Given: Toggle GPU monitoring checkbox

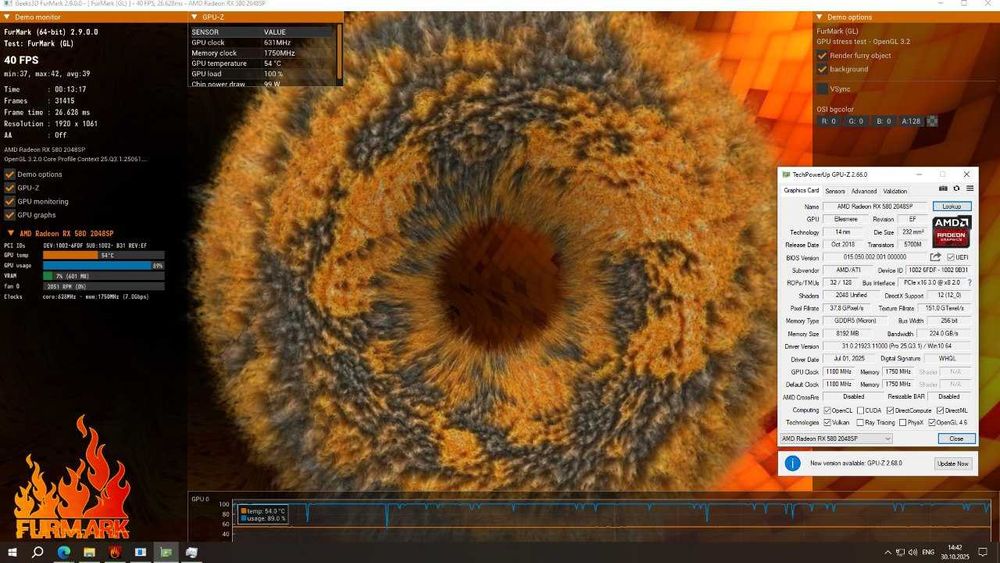Looking at the screenshot, I should coord(10,201).
